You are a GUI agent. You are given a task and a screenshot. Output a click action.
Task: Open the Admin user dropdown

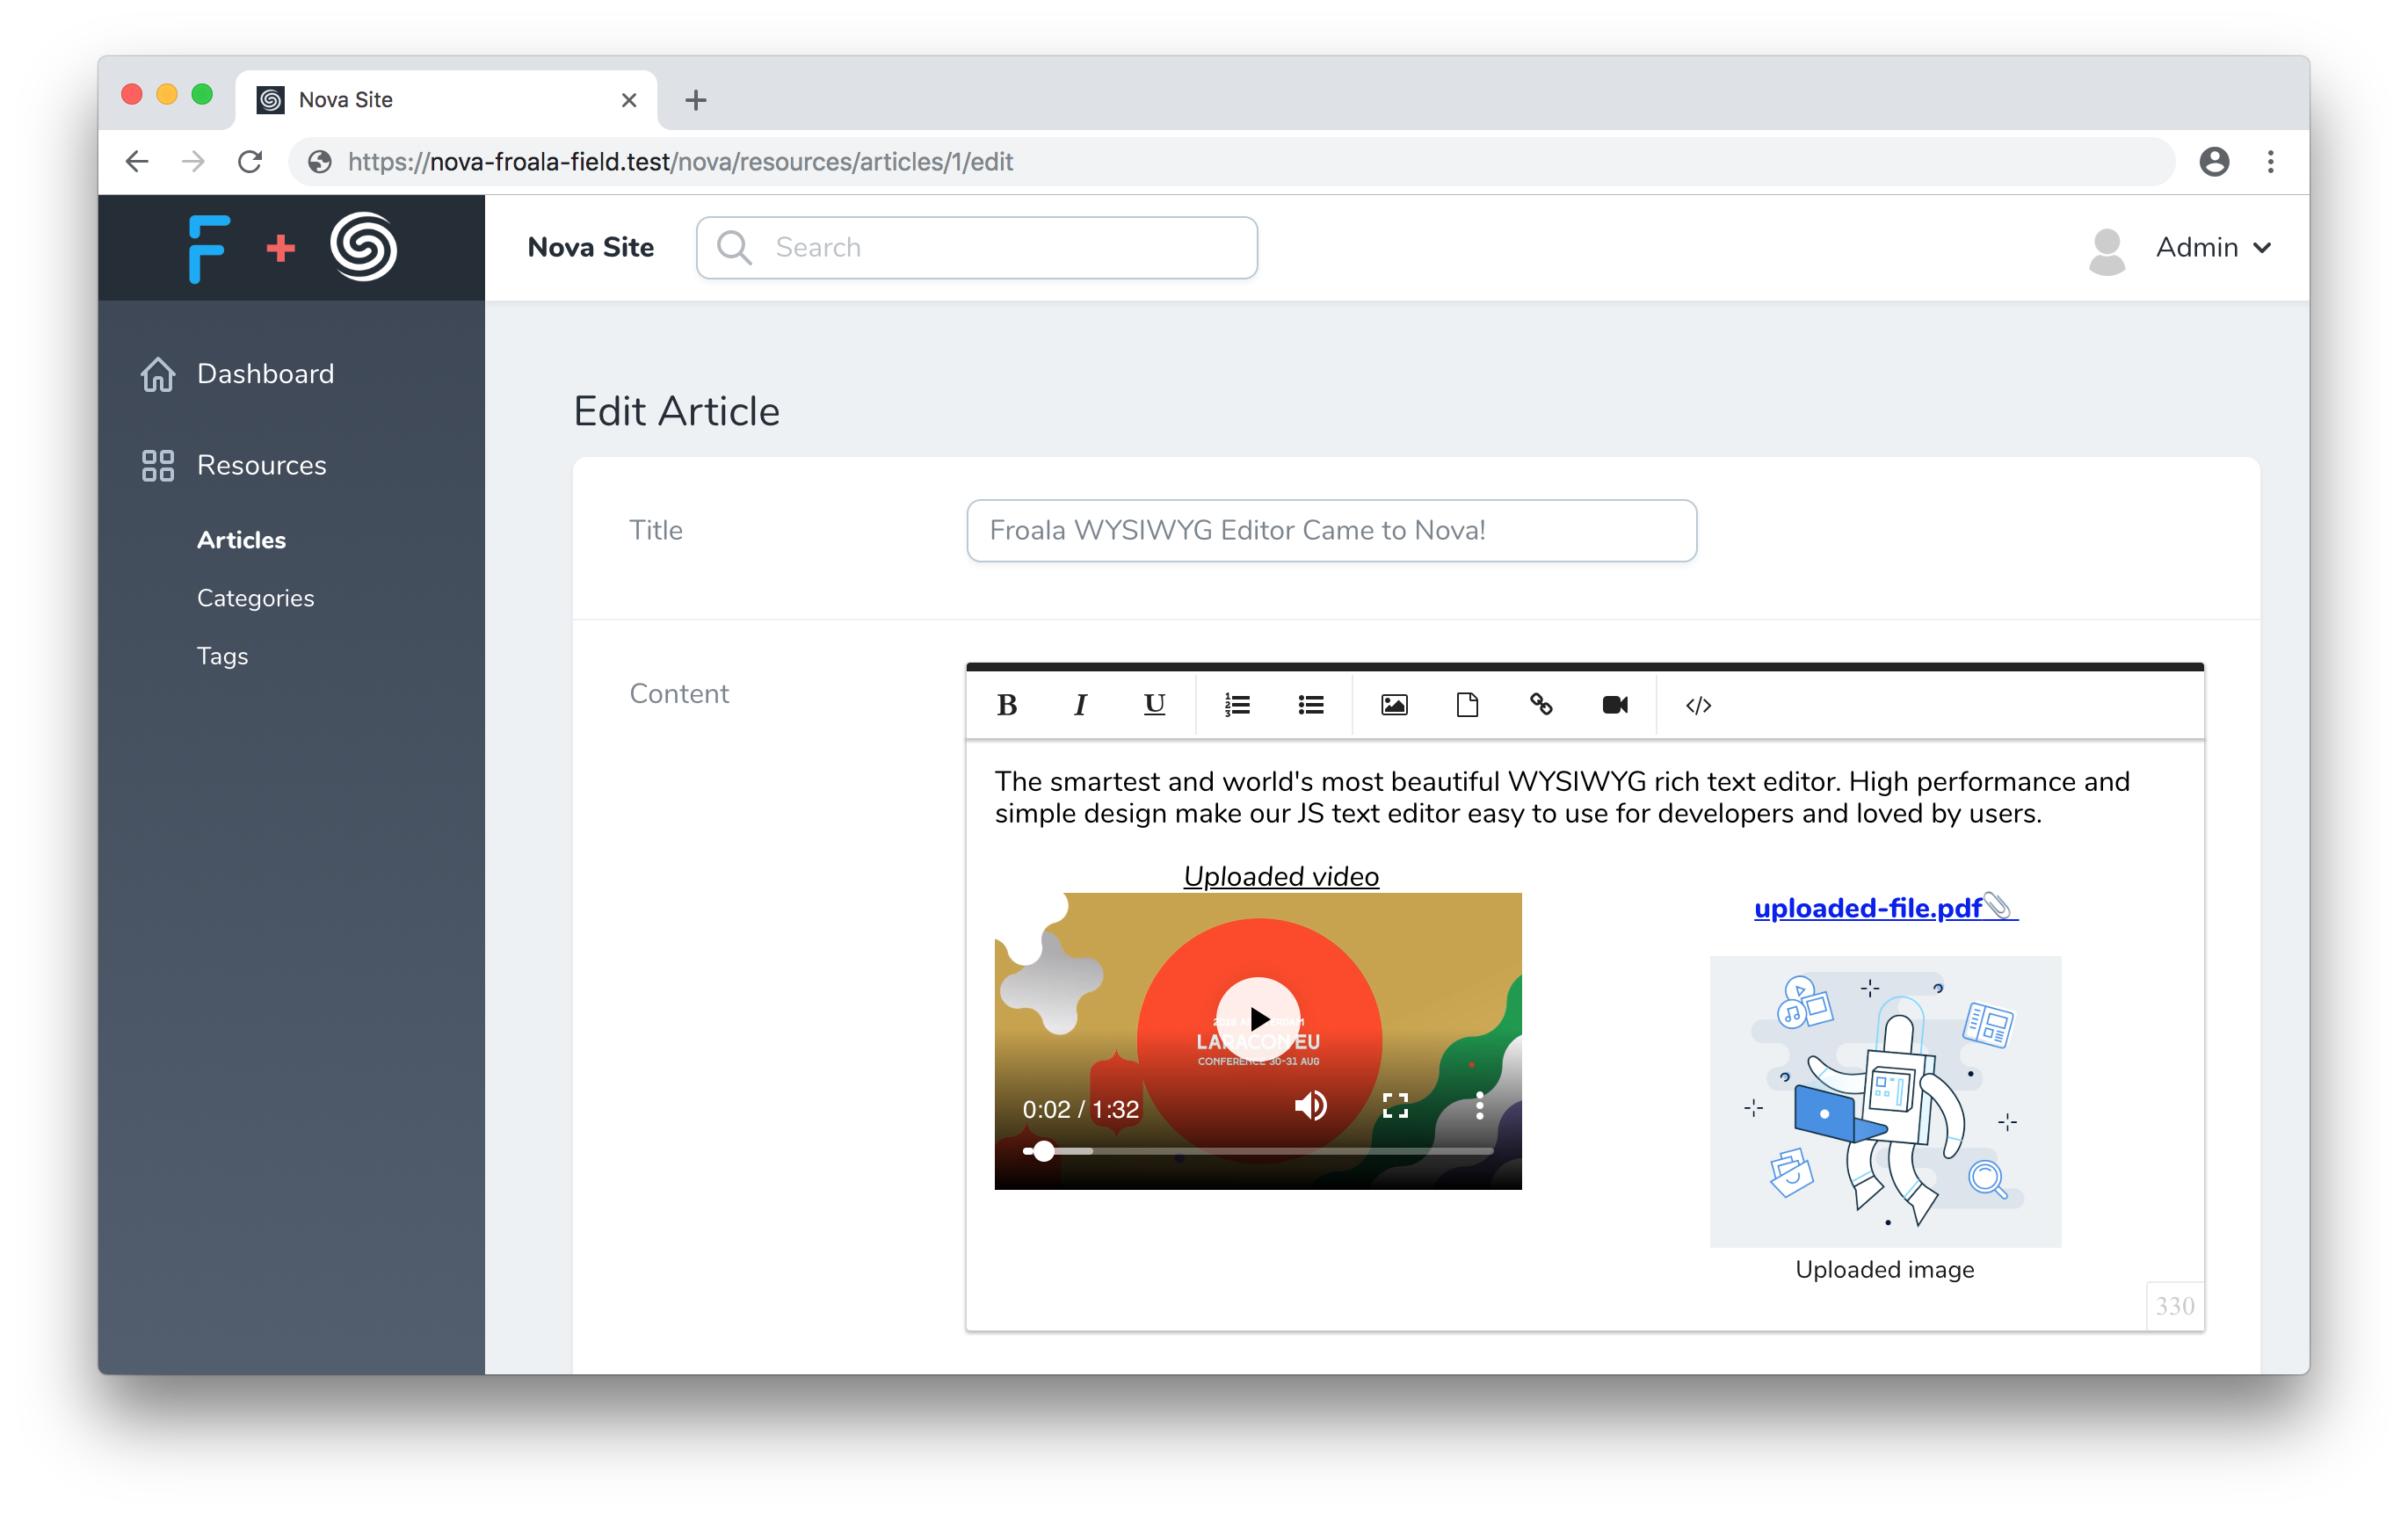tap(2212, 247)
